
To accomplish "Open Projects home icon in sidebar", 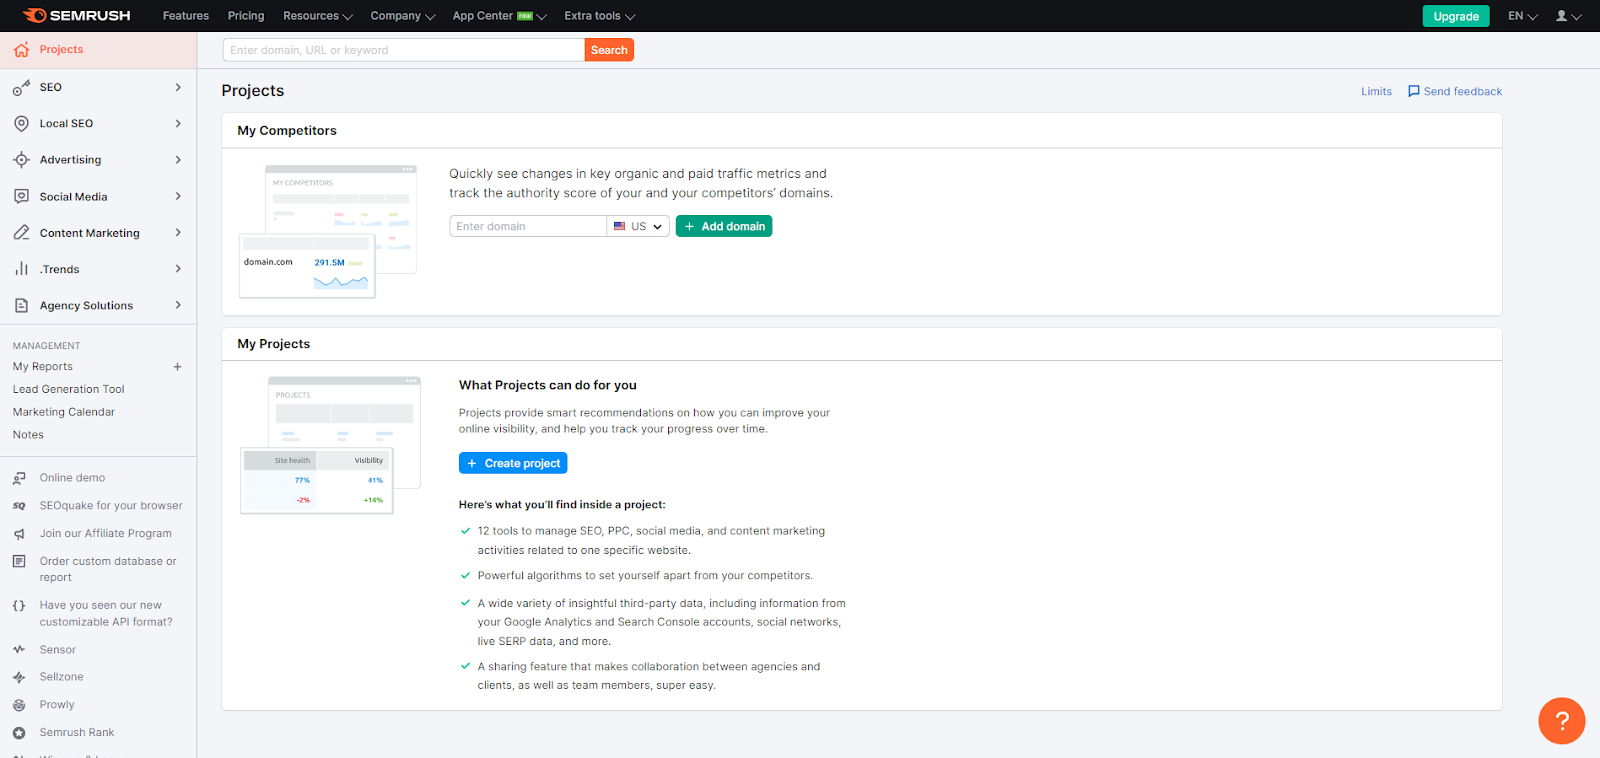I will 21,50.
